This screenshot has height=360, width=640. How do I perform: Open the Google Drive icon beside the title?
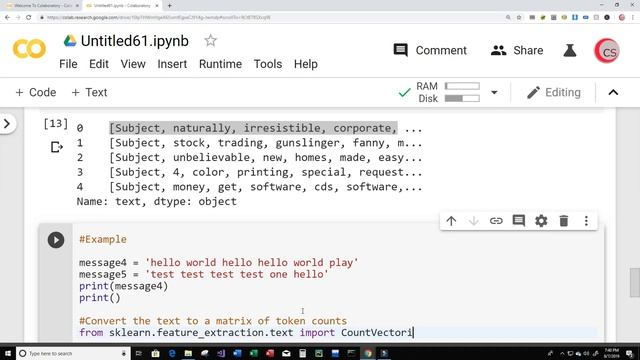click(70, 41)
